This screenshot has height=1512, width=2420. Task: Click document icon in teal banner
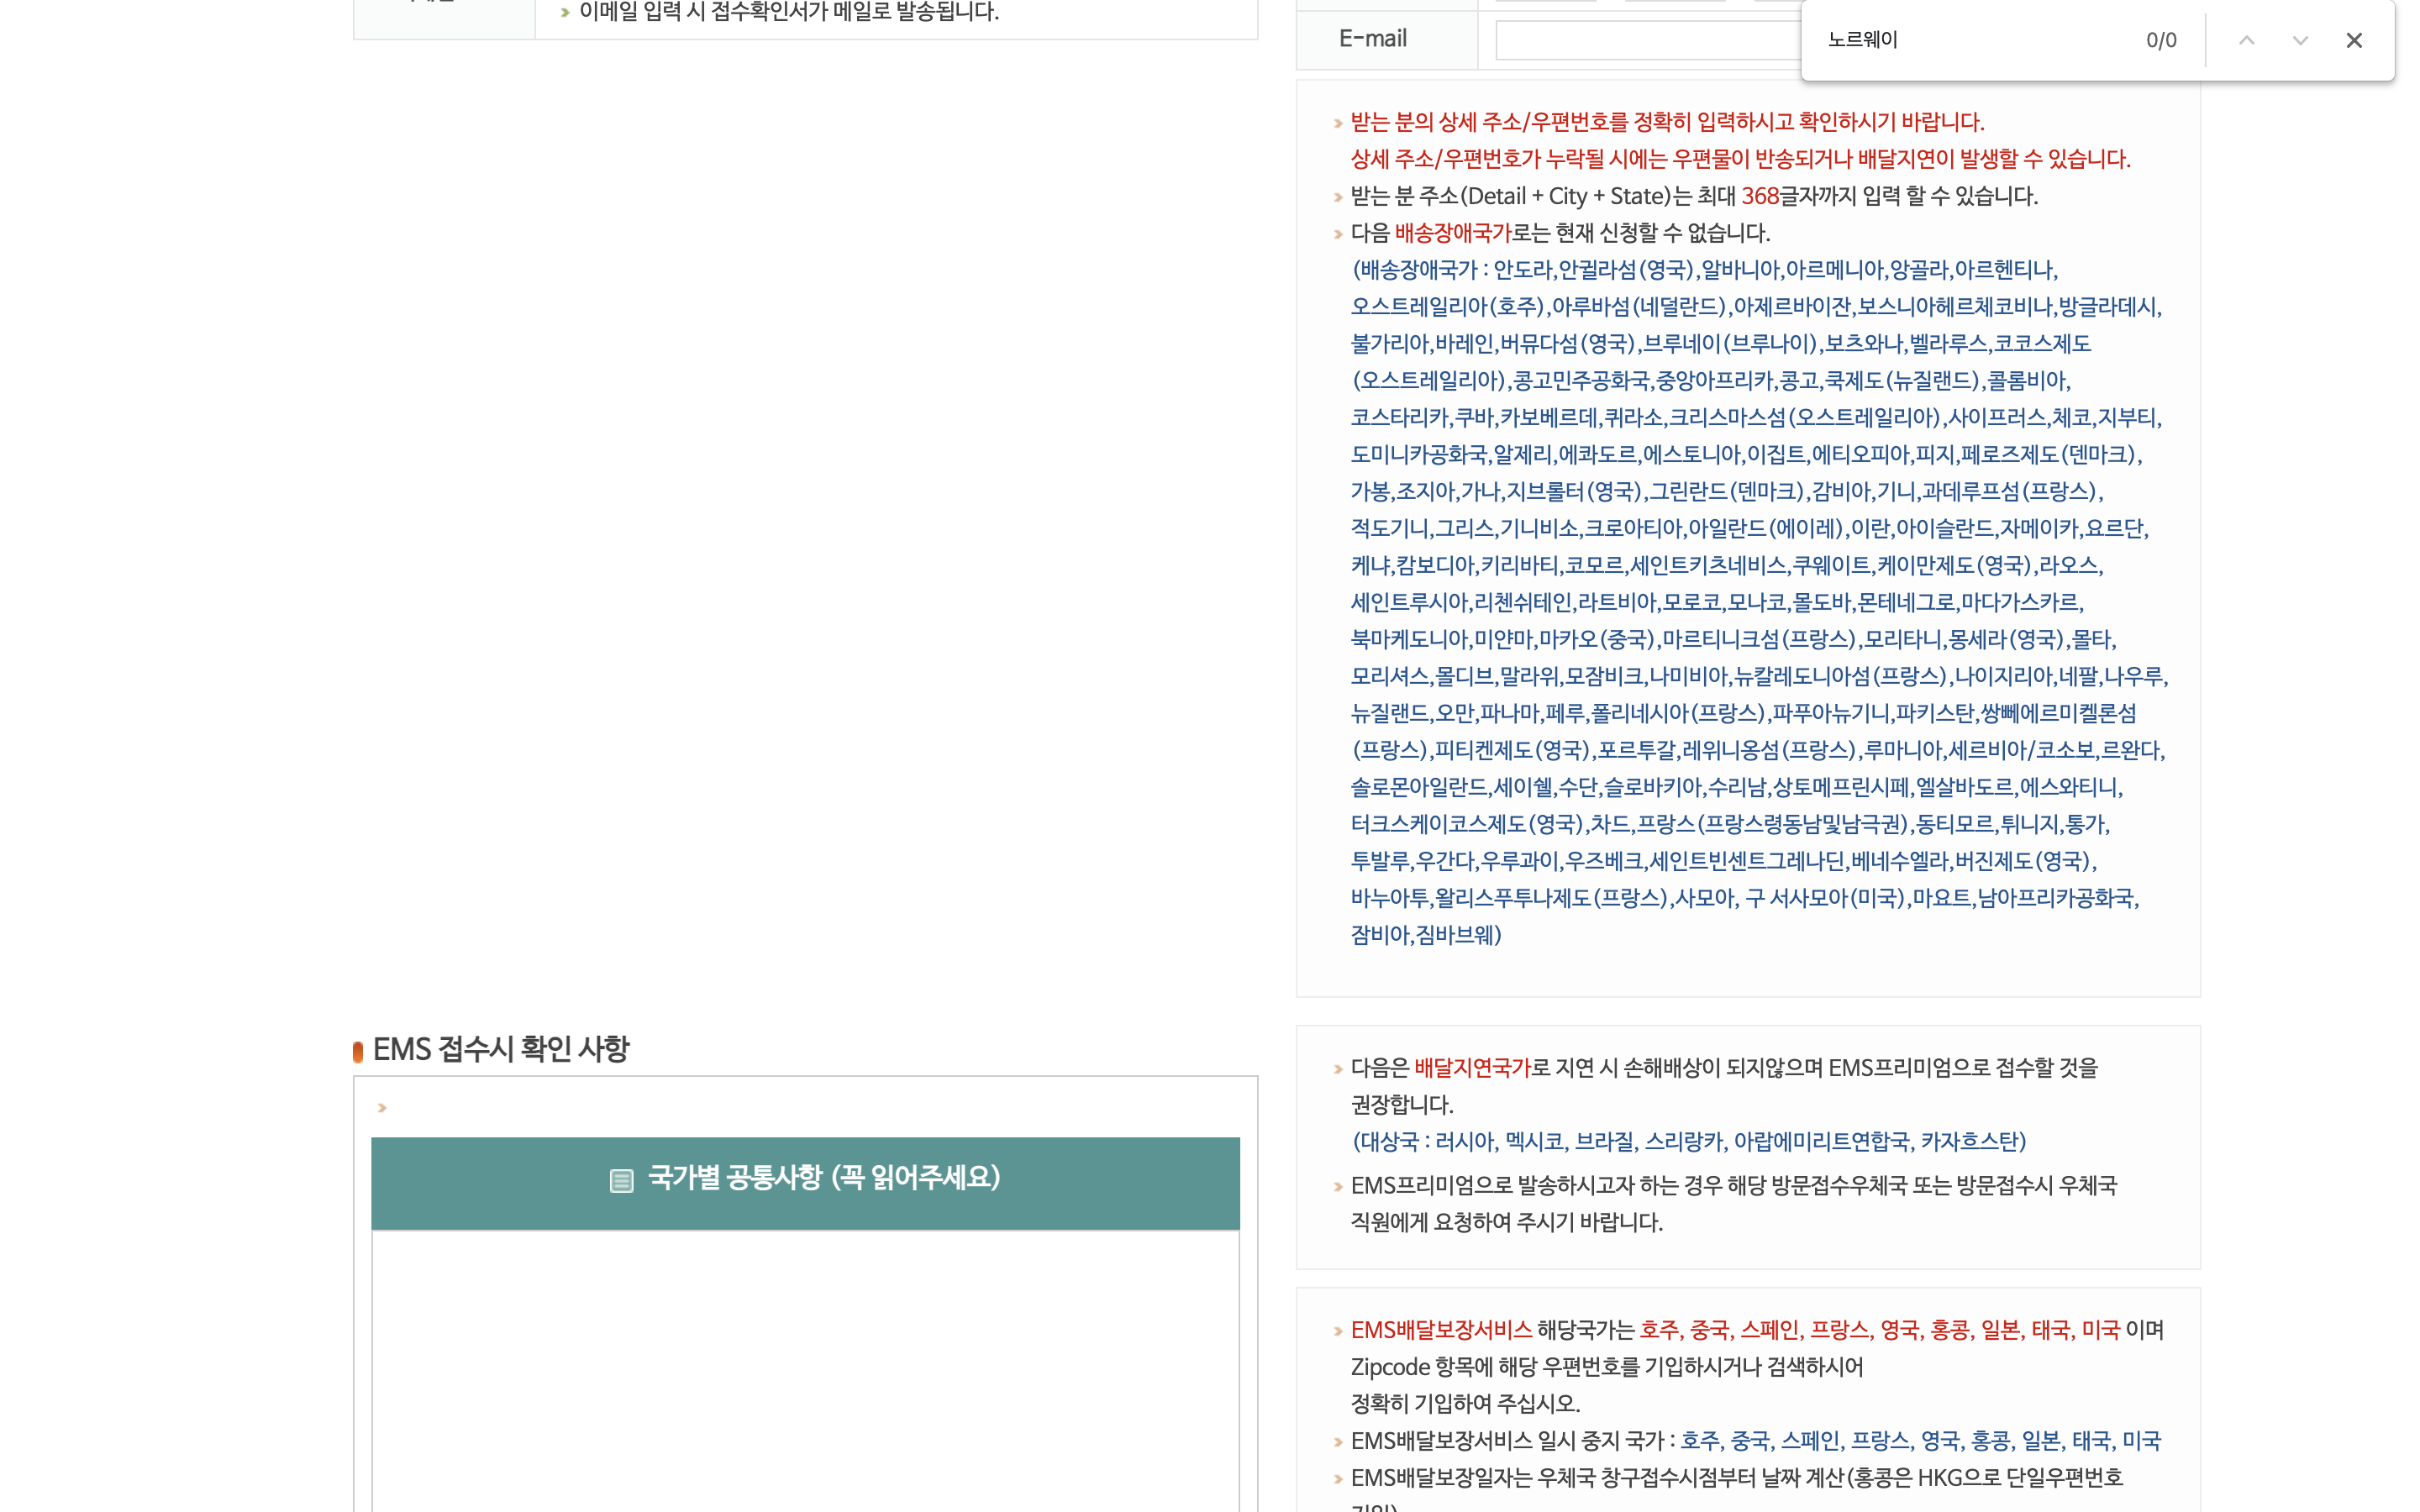click(x=621, y=1181)
